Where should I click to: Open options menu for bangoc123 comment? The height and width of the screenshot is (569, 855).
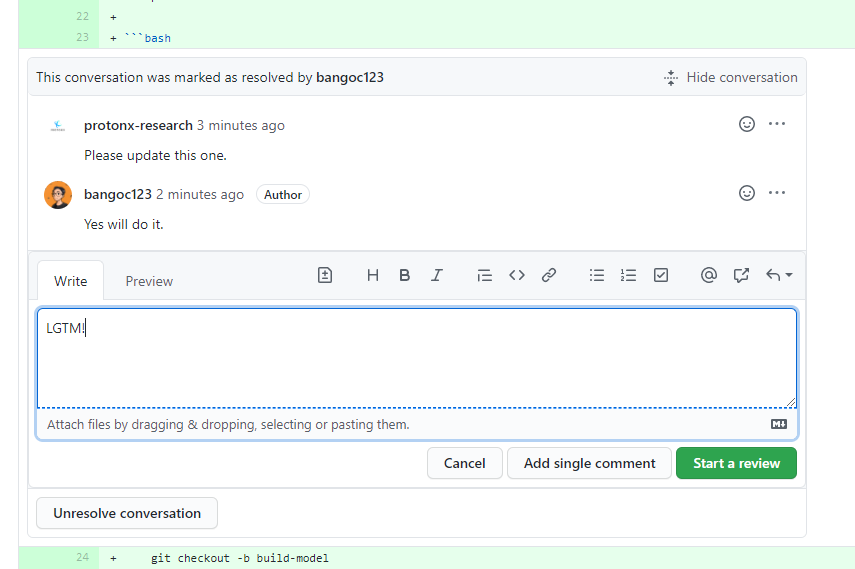tap(776, 193)
